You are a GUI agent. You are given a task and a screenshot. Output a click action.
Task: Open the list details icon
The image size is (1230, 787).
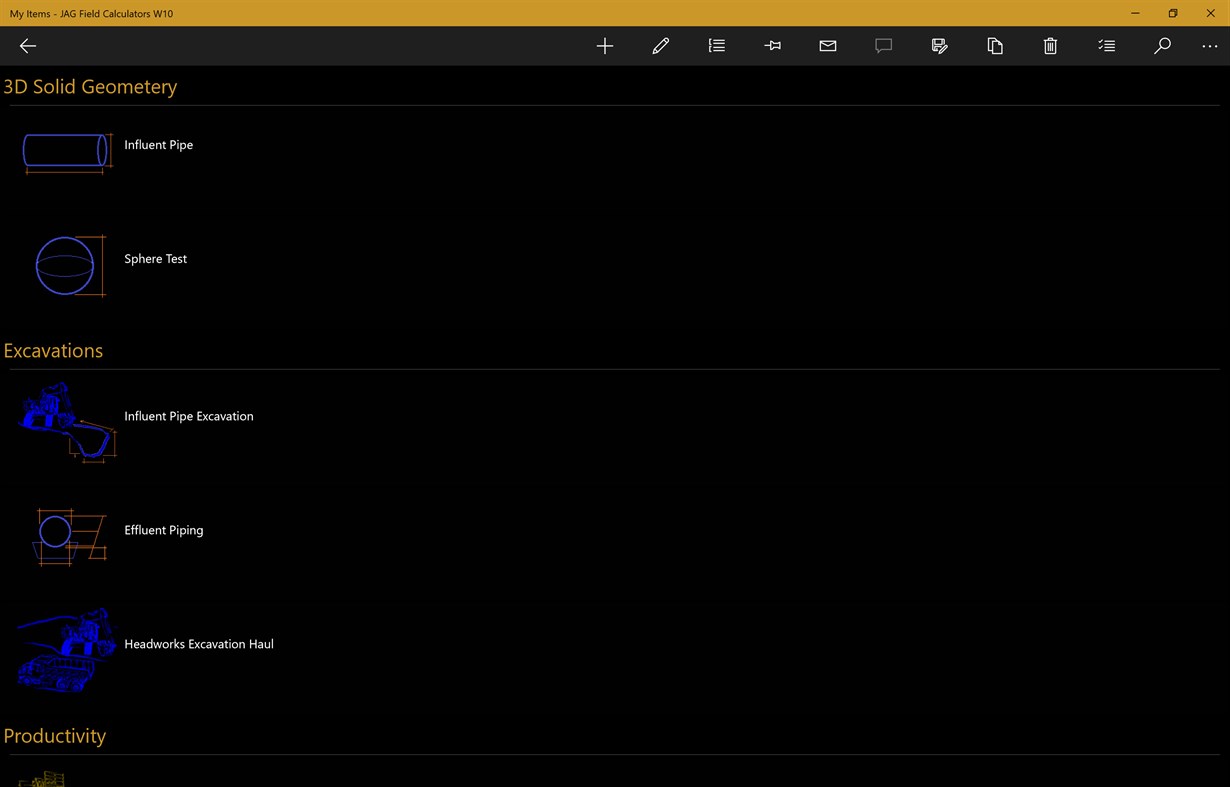point(716,45)
